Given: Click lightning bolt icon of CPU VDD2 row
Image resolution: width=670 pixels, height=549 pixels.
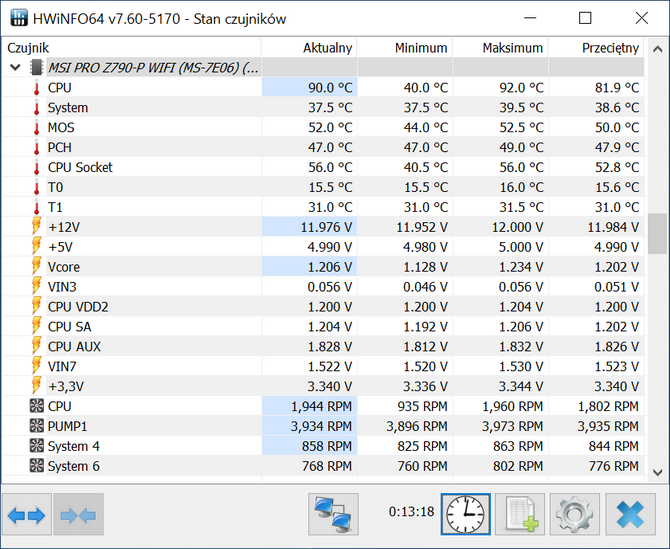Looking at the screenshot, I should pyautogui.click(x=37, y=307).
